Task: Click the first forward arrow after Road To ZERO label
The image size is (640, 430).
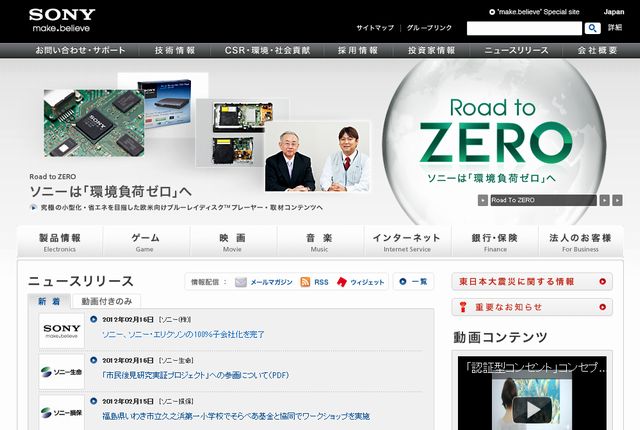Action: [x=604, y=200]
